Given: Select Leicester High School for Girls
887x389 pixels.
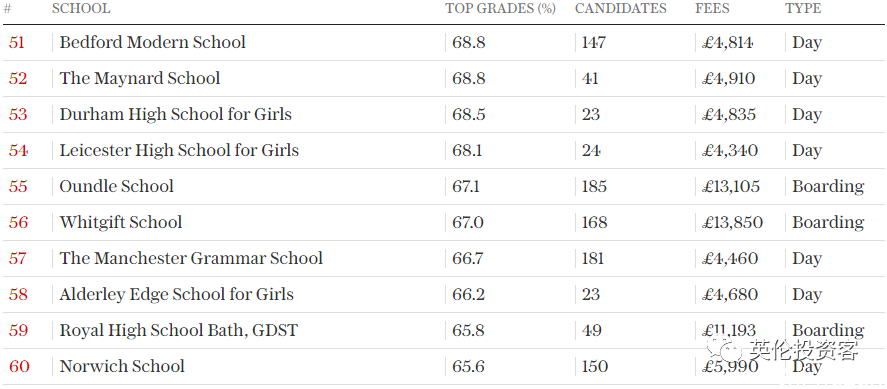Looking at the screenshot, I should pyautogui.click(x=179, y=150).
